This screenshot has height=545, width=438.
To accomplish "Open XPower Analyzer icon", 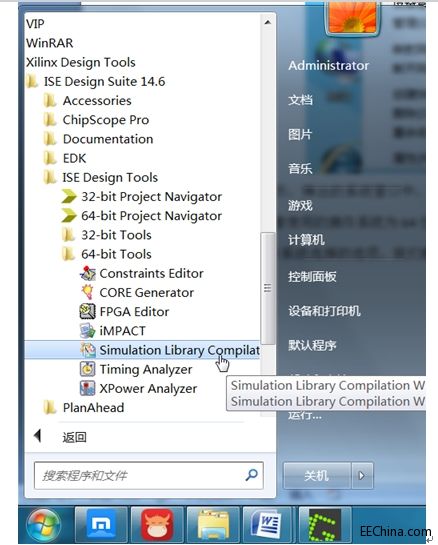I will coord(88,388).
